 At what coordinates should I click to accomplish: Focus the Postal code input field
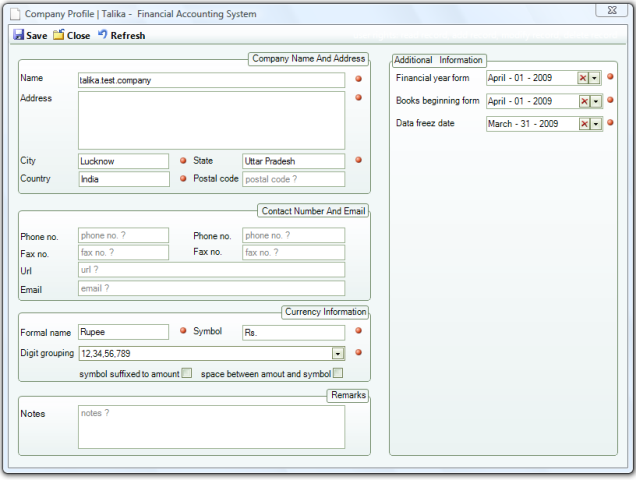293,179
